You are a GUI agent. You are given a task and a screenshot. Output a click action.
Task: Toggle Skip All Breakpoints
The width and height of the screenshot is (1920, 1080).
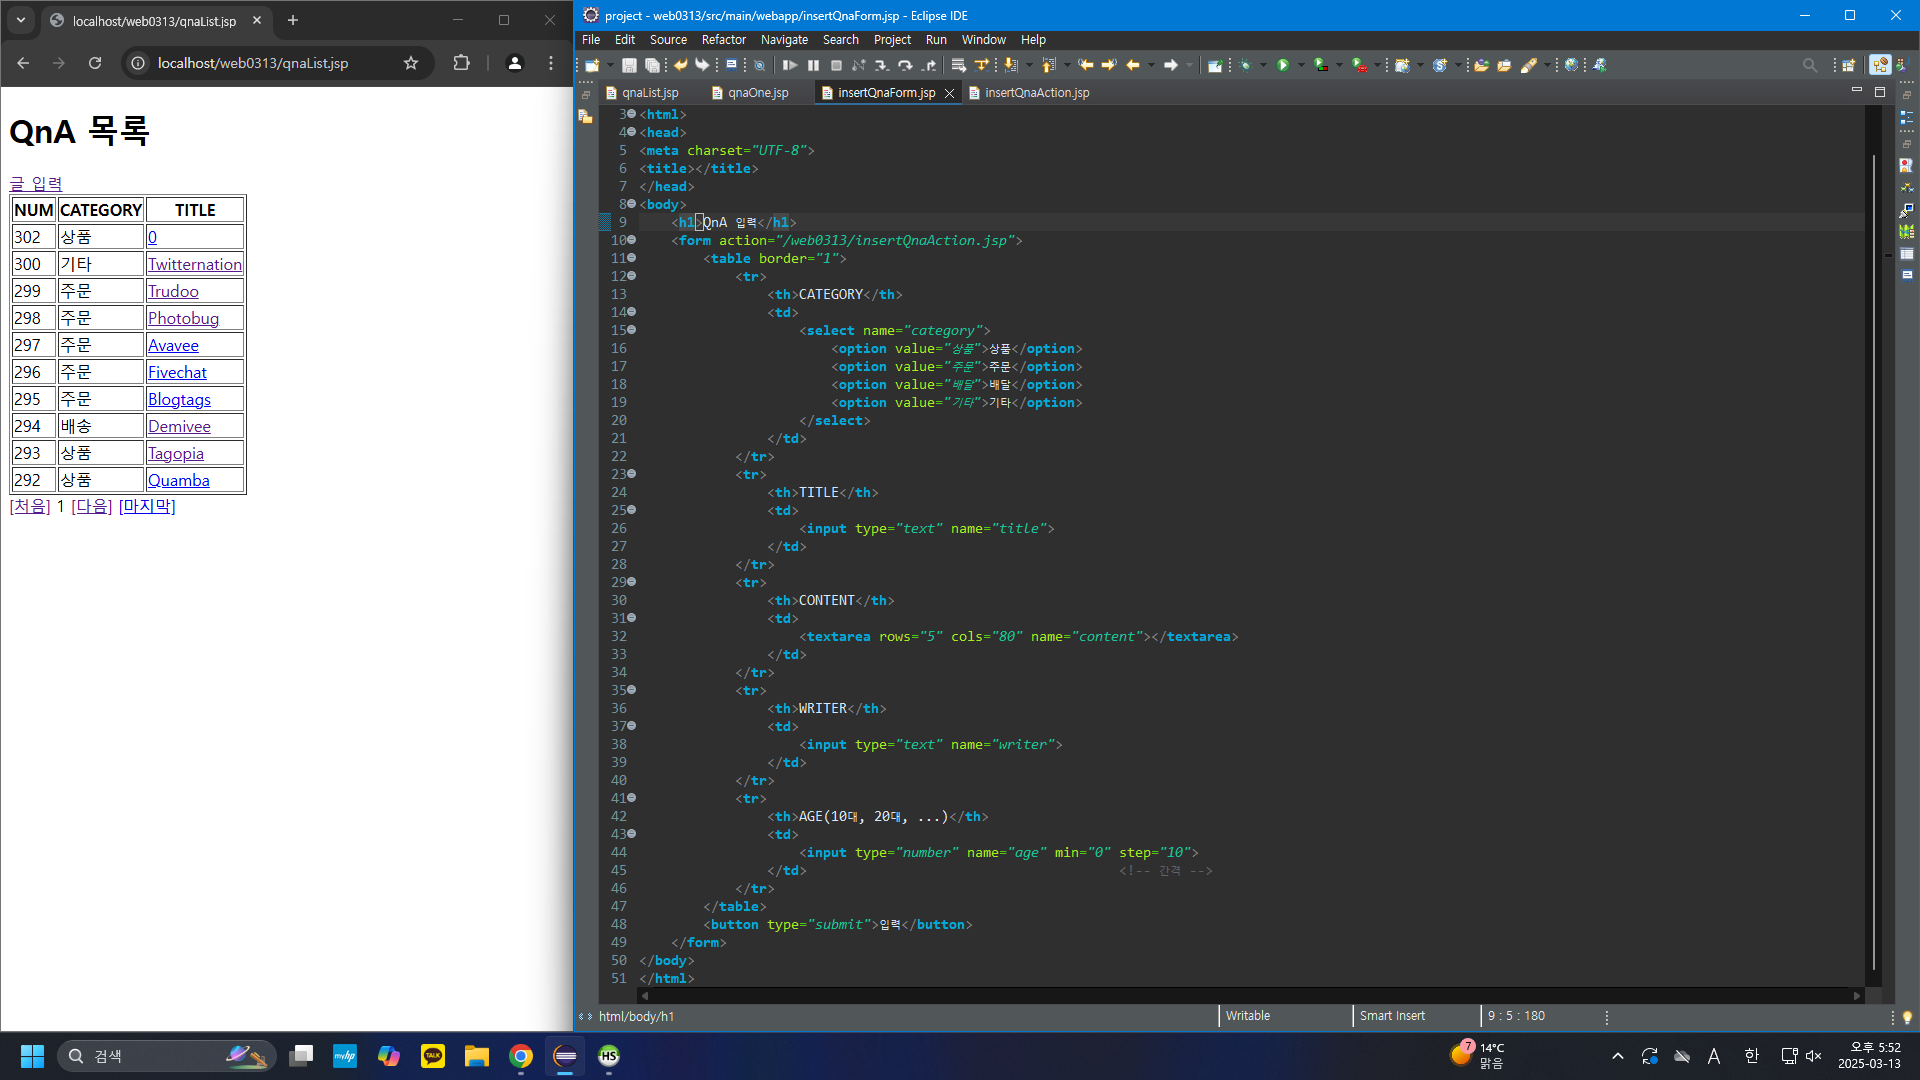(x=760, y=65)
